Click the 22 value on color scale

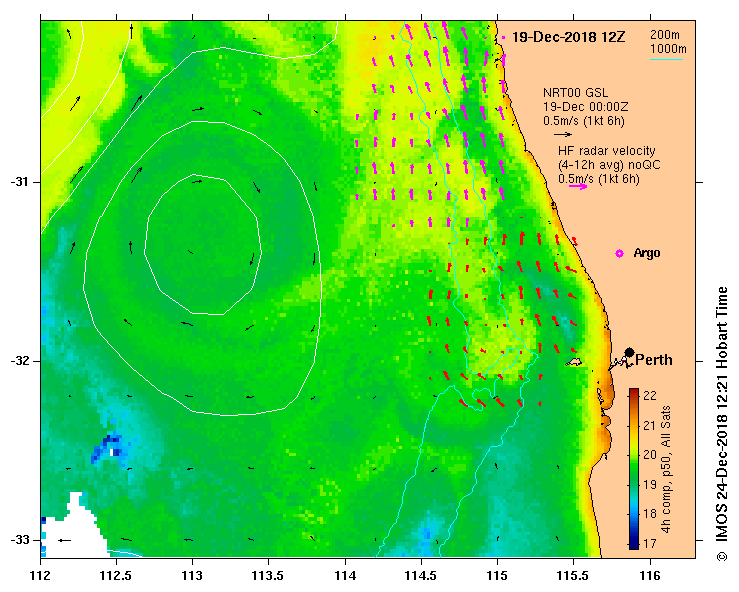pyautogui.click(x=649, y=395)
